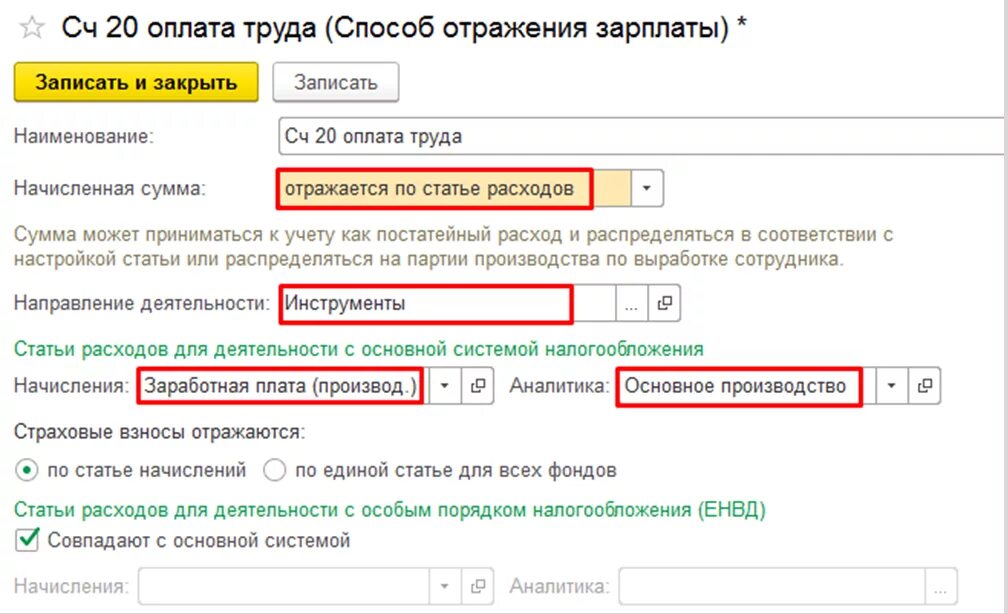Open the dropdown arrow of the disabled ЕНВД Начисления field
Screen dimensions: 1008x614
coord(444,586)
